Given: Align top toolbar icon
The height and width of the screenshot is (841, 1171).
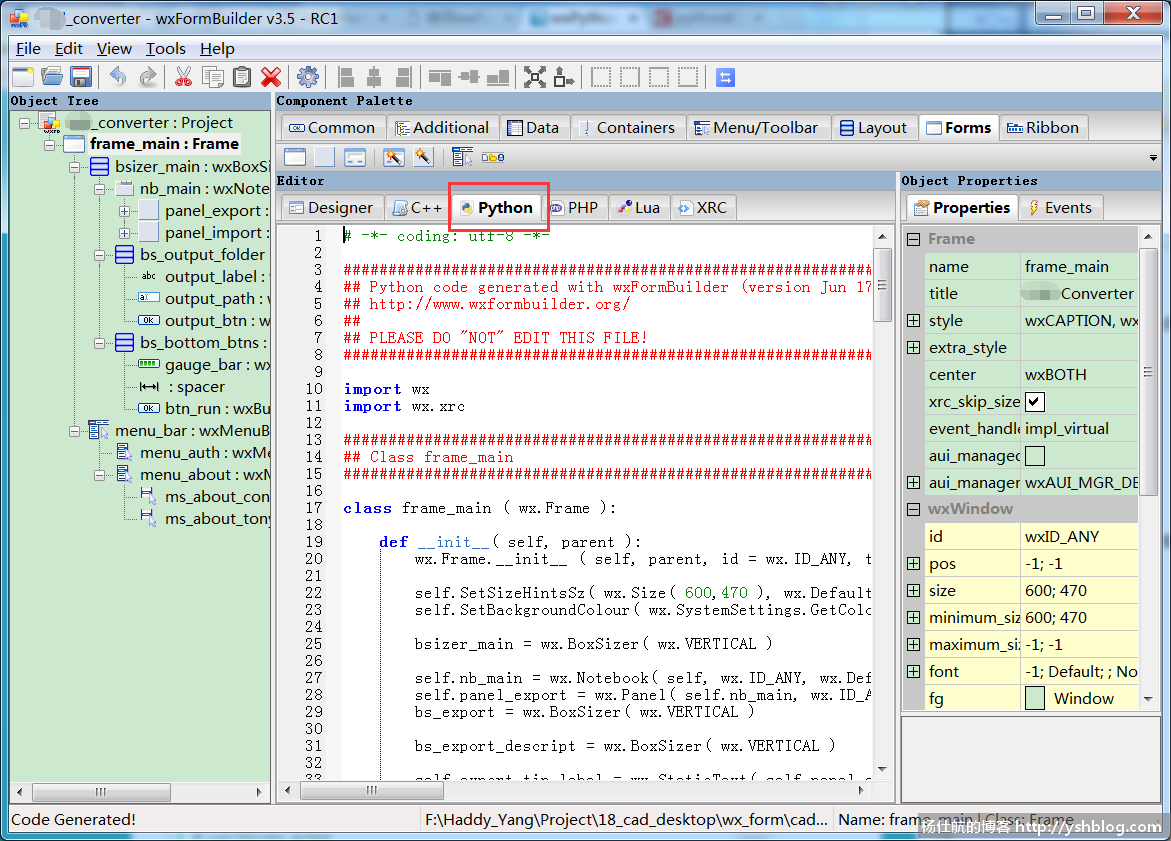Looking at the screenshot, I should (x=440, y=77).
